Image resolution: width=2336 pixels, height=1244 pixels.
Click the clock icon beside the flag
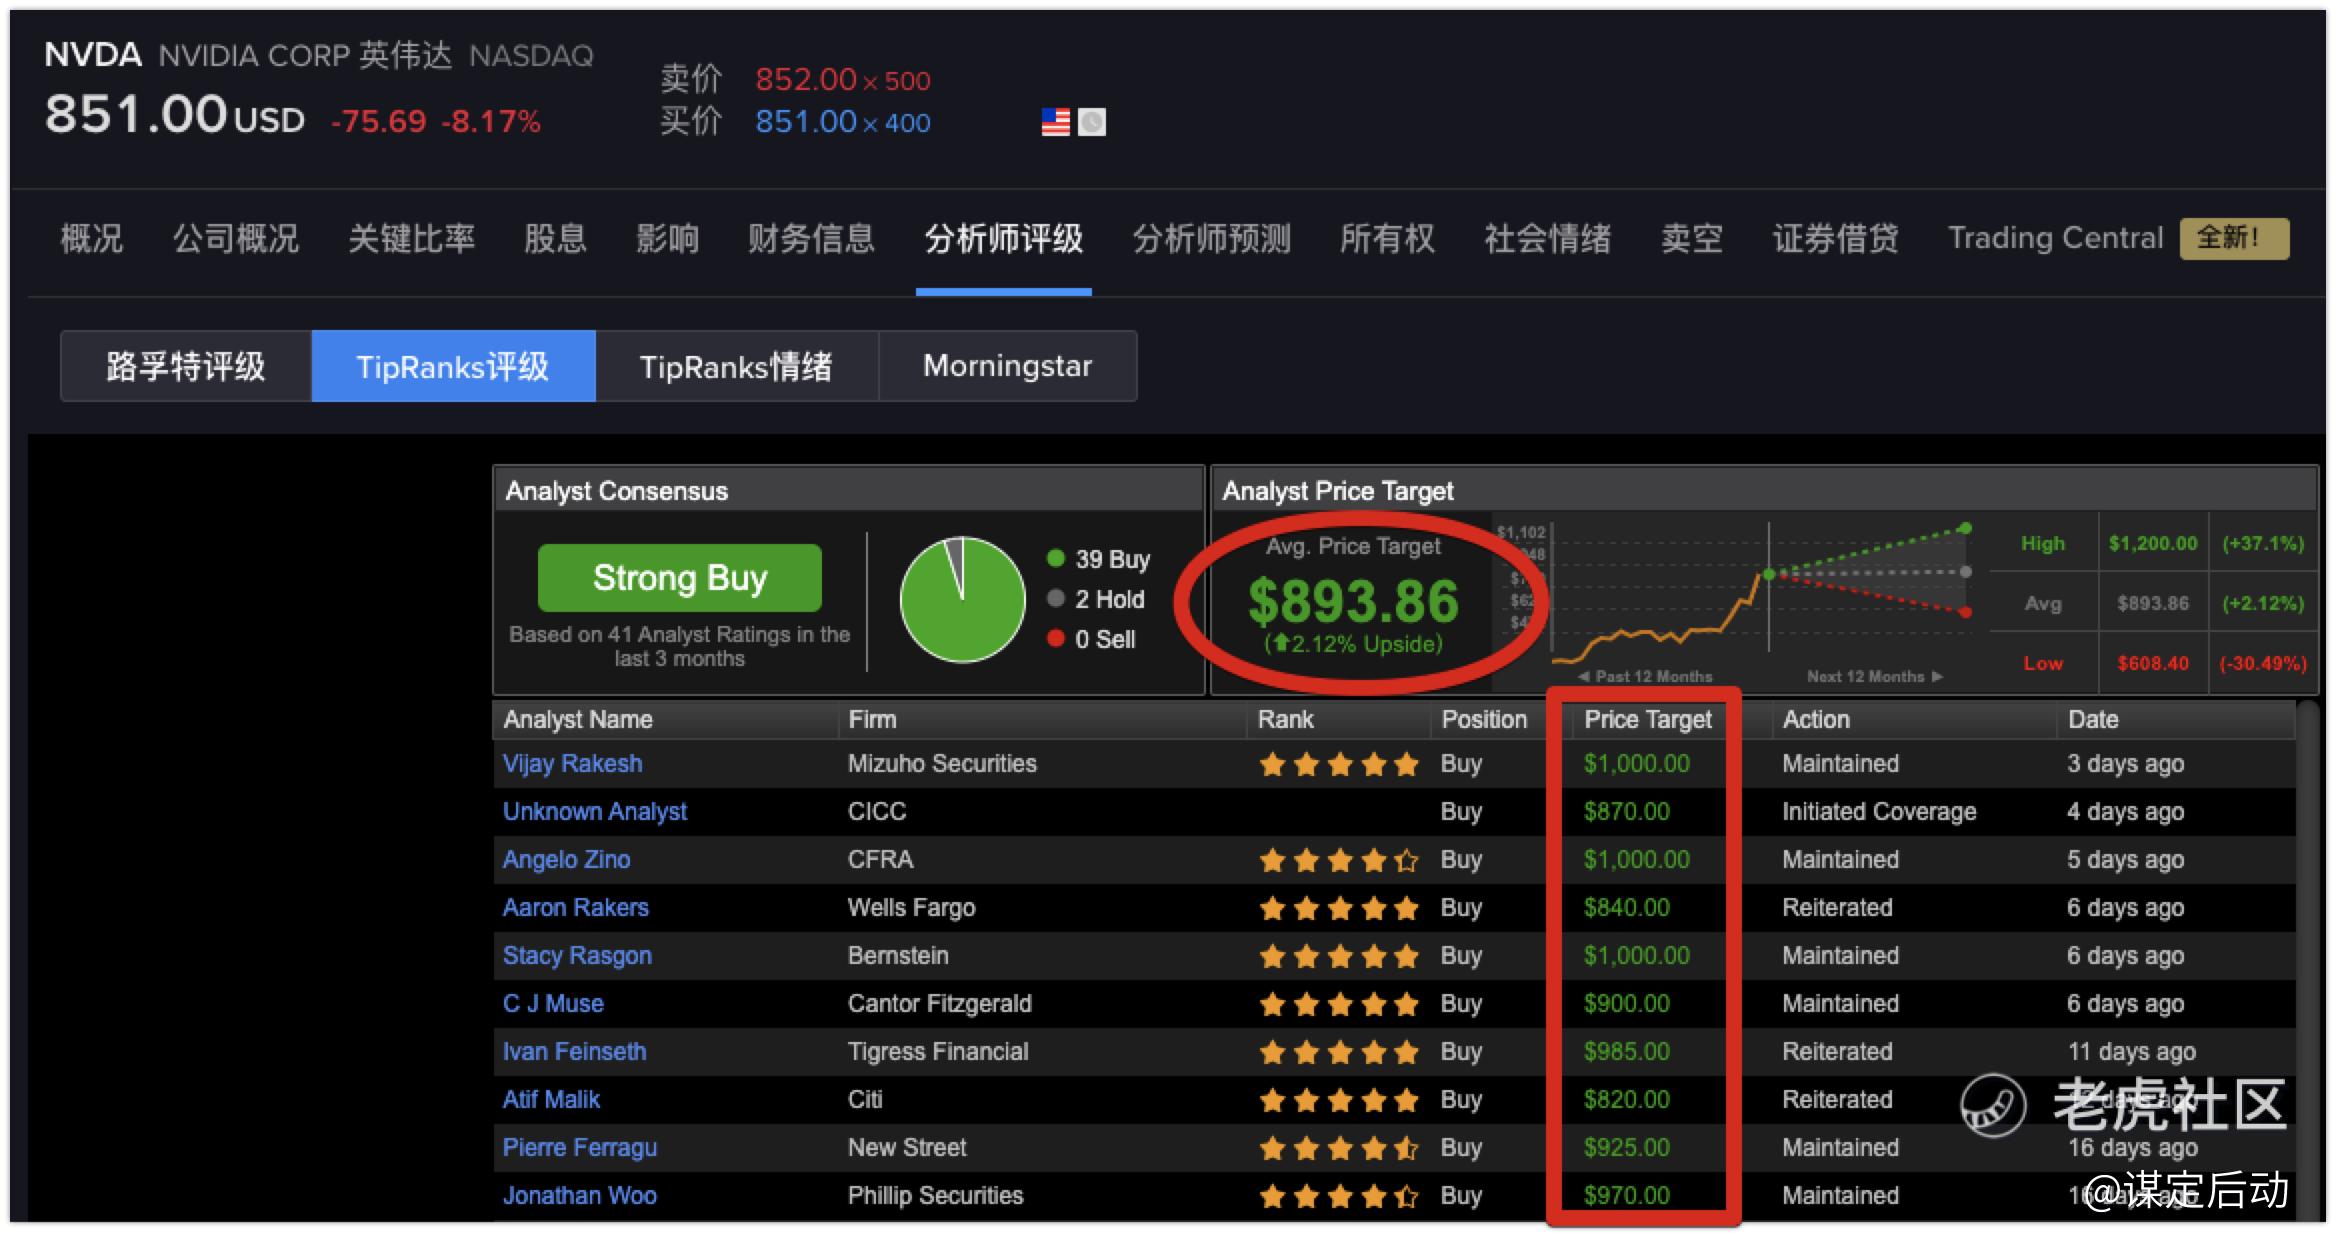pyautogui.click(x=1092, y=122)
